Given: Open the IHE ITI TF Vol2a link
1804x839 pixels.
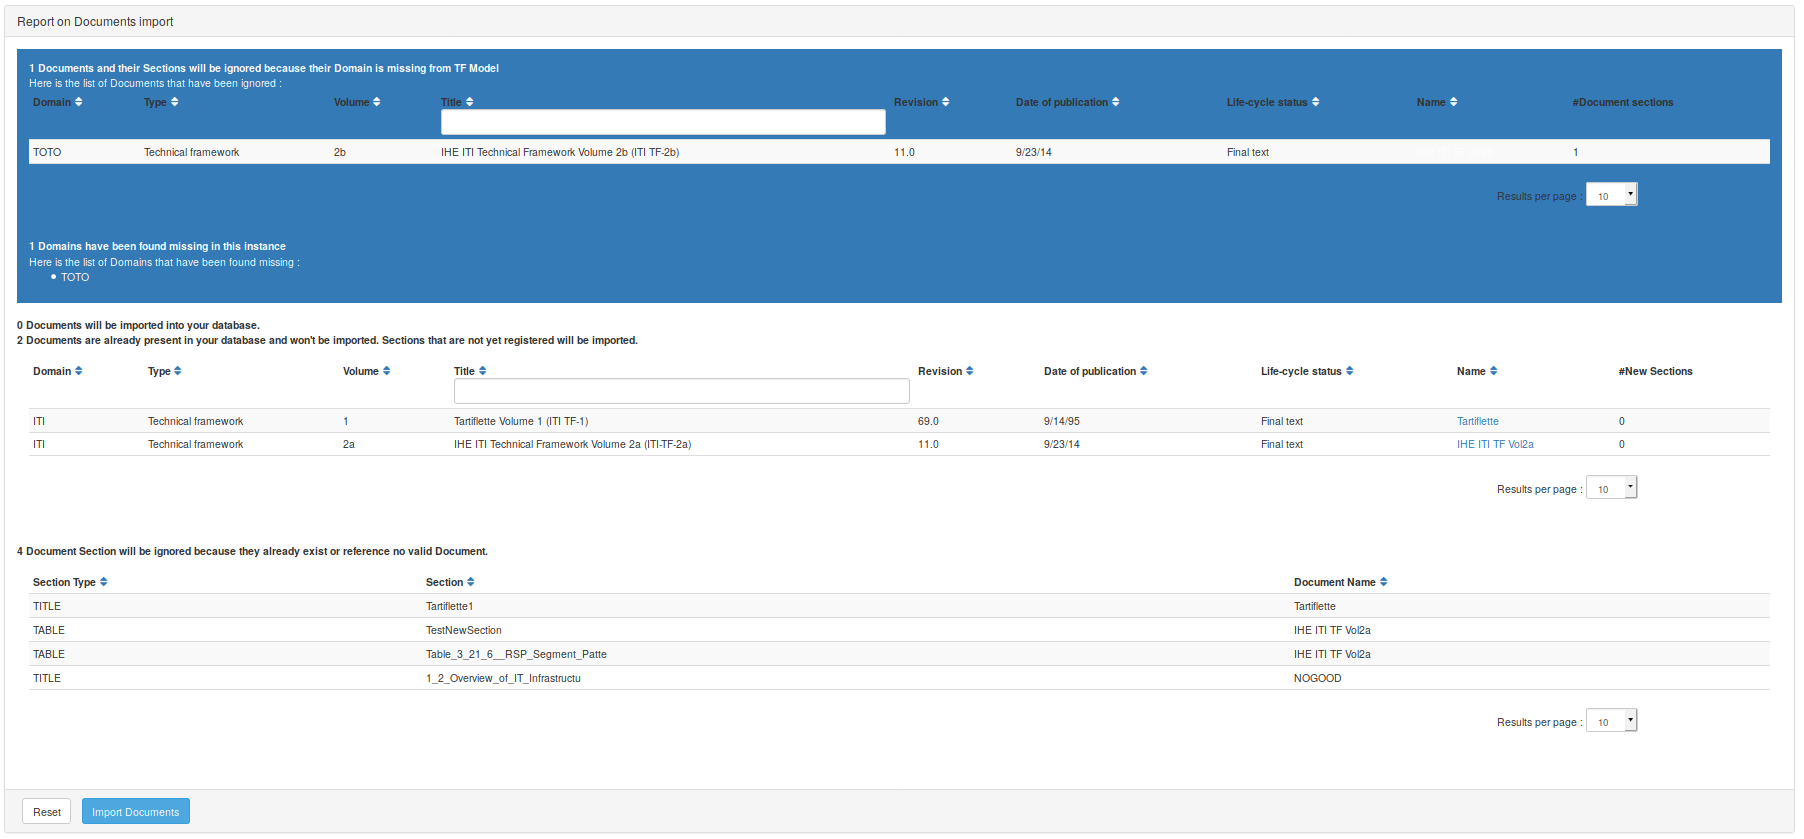Looking at the screenshot, I should pyautogui.click(x=1494, y=444).
